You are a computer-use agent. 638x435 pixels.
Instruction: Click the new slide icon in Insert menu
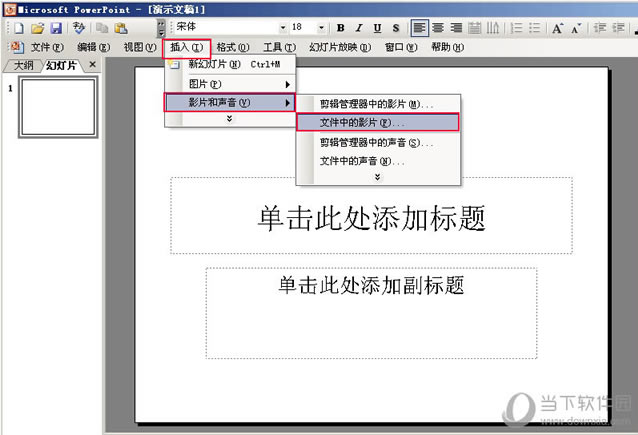coord(174,64)
